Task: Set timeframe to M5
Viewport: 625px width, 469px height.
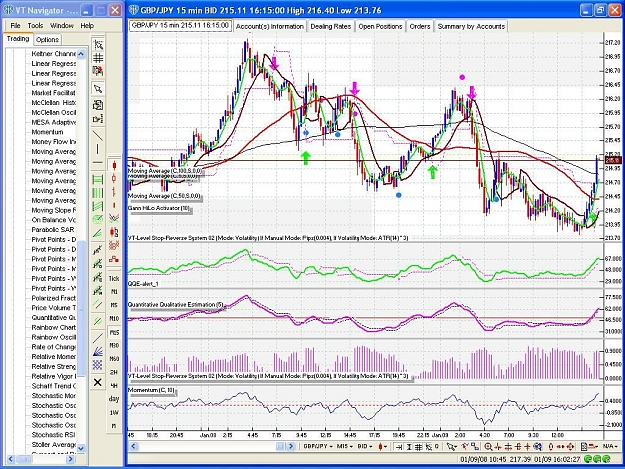Action: click(114, 305)
